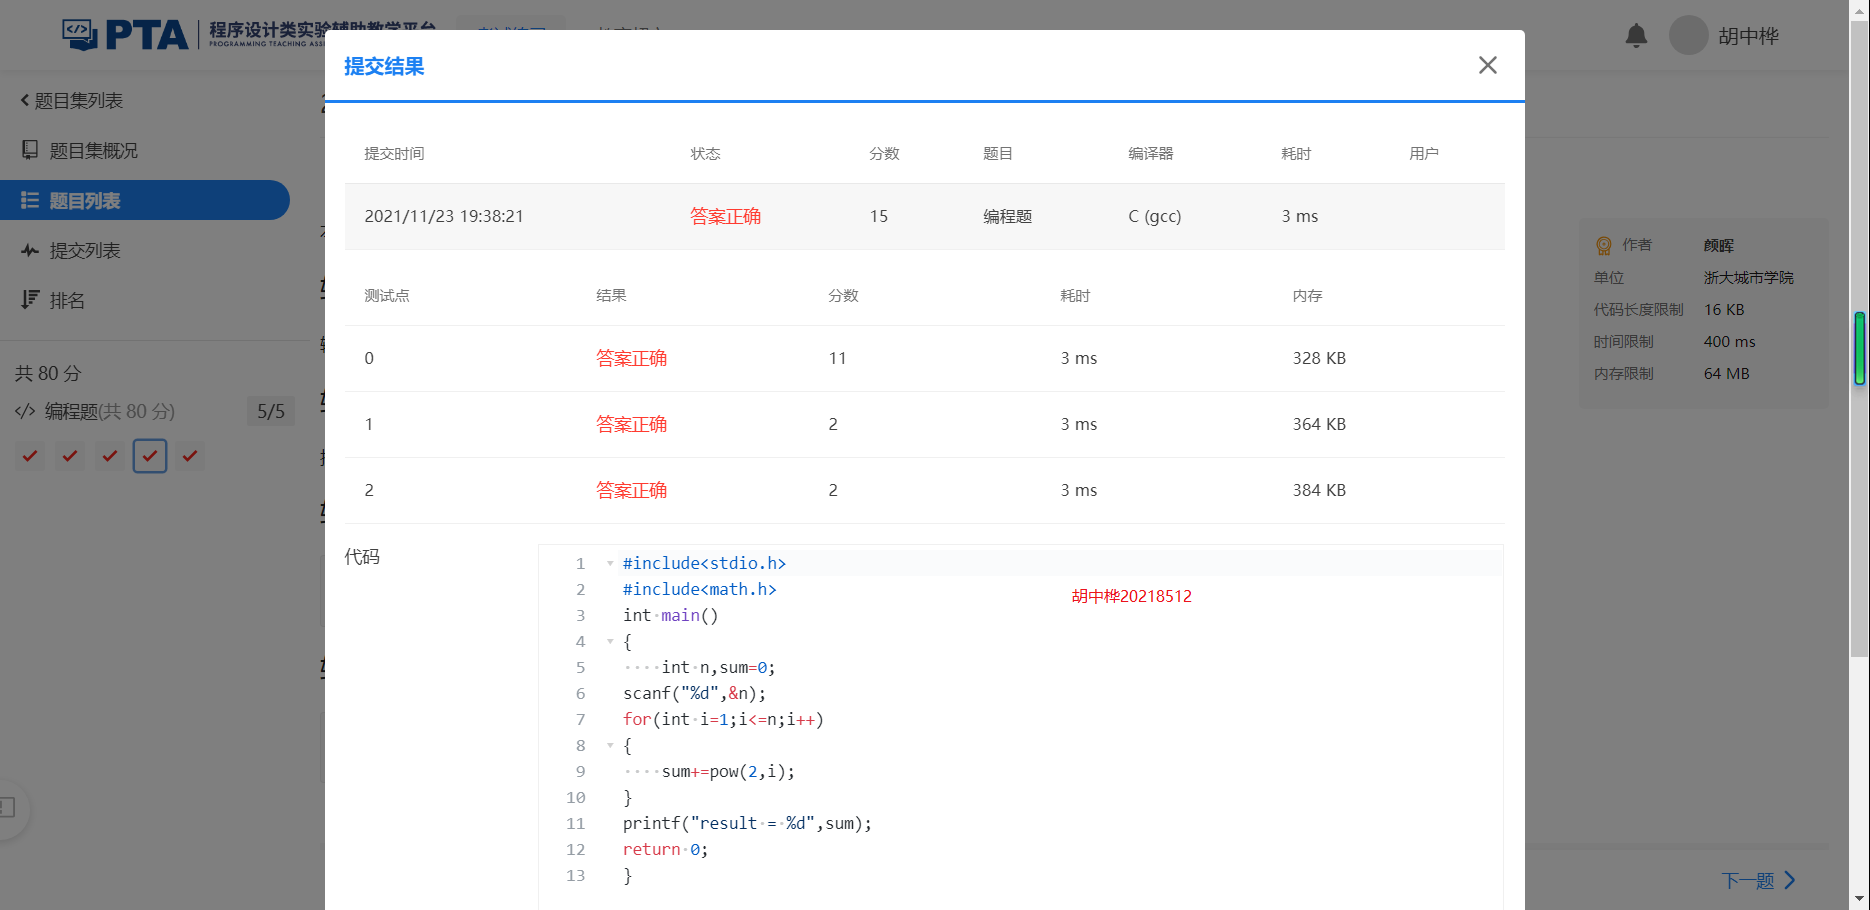
Task: Open user avatar for 胡中桦
Action: [1688, 35]
